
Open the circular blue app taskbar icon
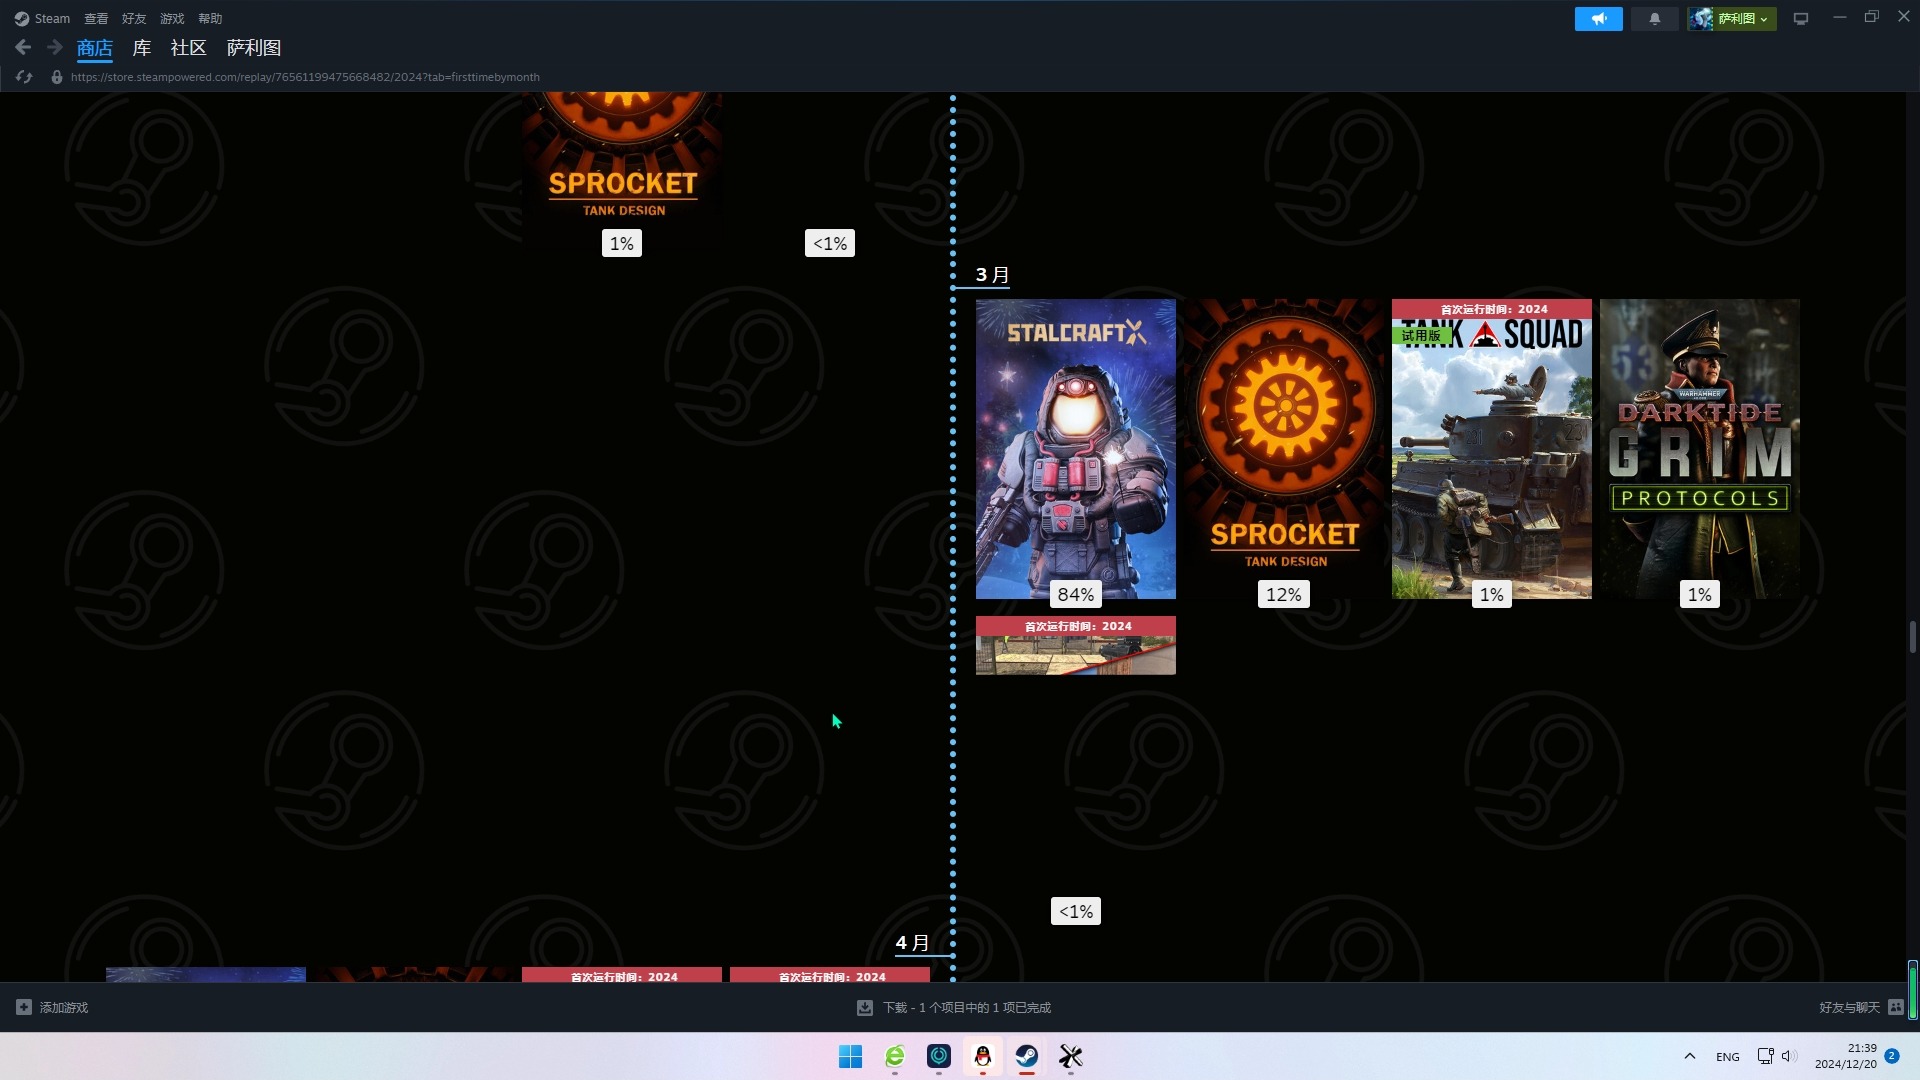(939, 1056)
